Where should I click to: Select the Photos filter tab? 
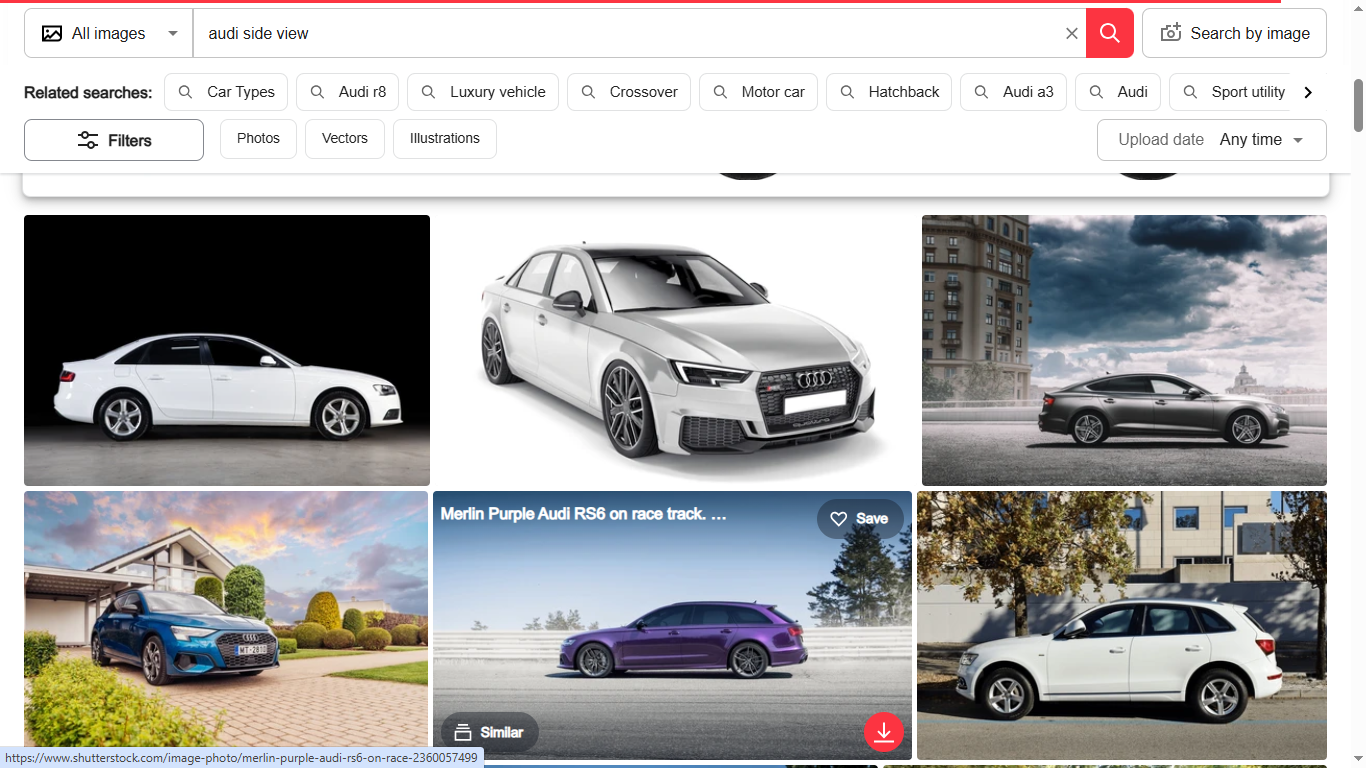click(x=258, y=139)
